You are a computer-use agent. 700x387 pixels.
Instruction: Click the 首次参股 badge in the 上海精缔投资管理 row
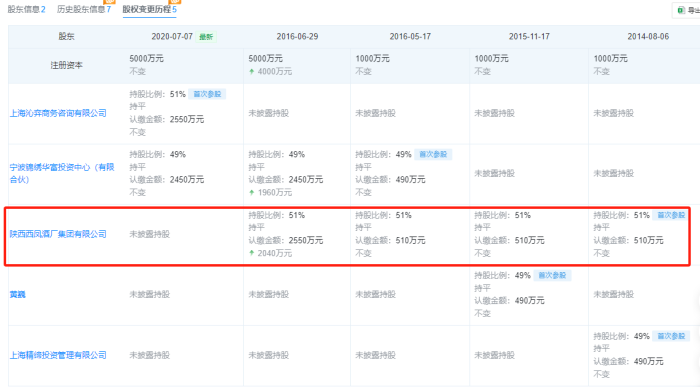click(x=671, y=336)
